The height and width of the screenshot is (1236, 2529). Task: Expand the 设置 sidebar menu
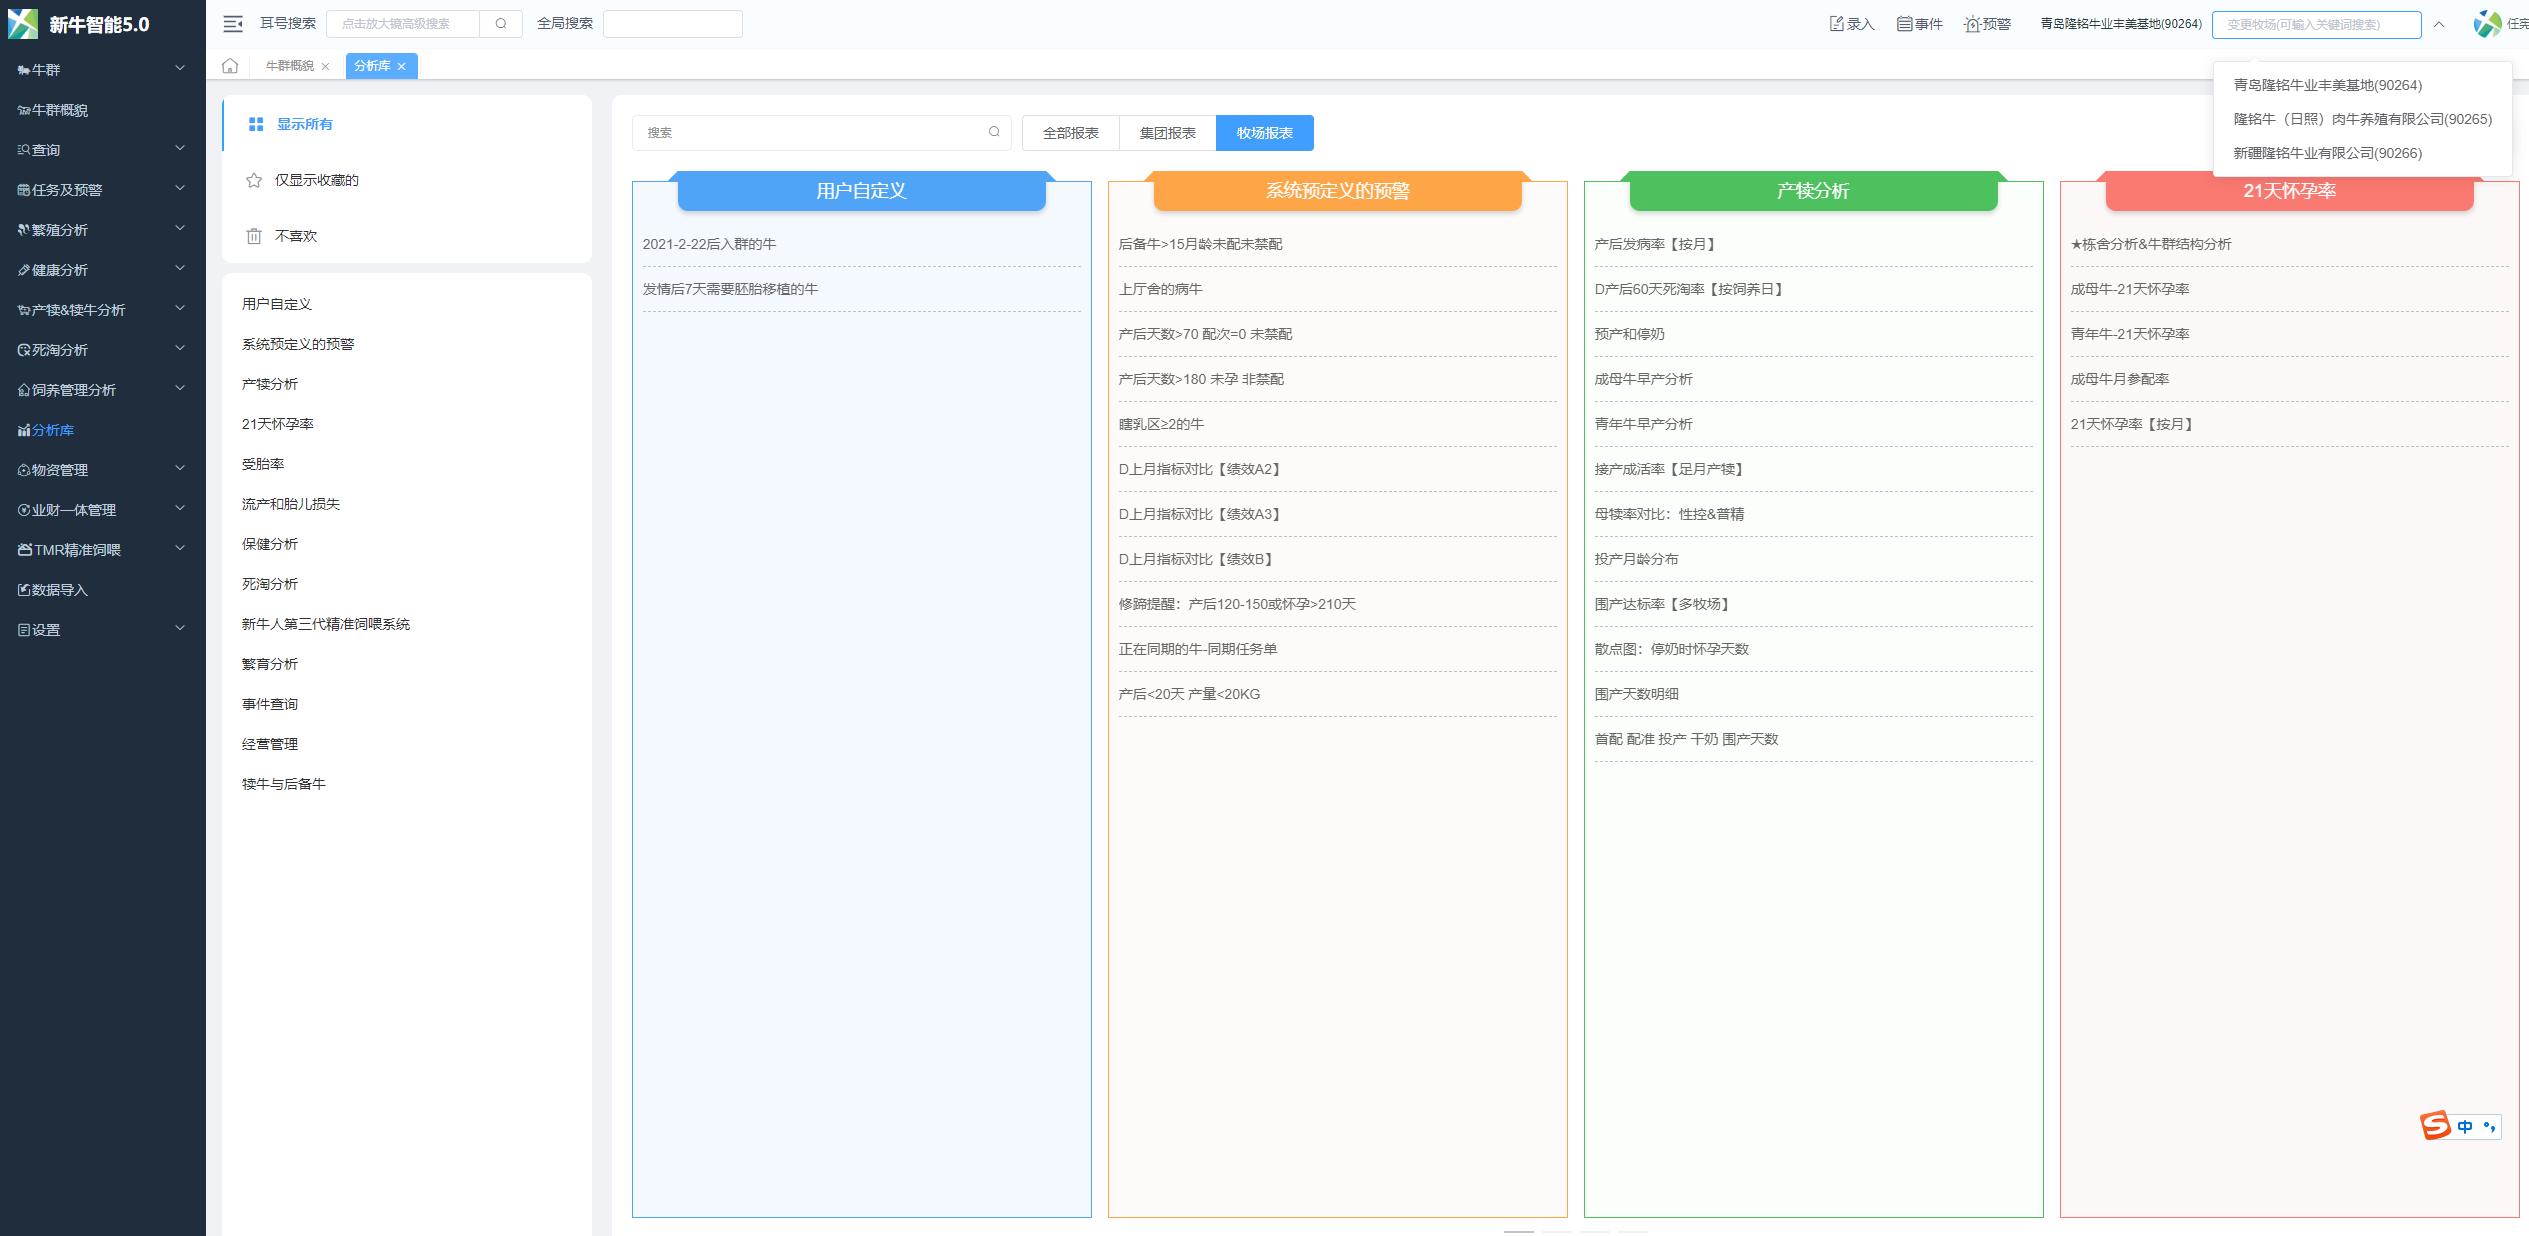pyautogui.click(x=102, y=630)
